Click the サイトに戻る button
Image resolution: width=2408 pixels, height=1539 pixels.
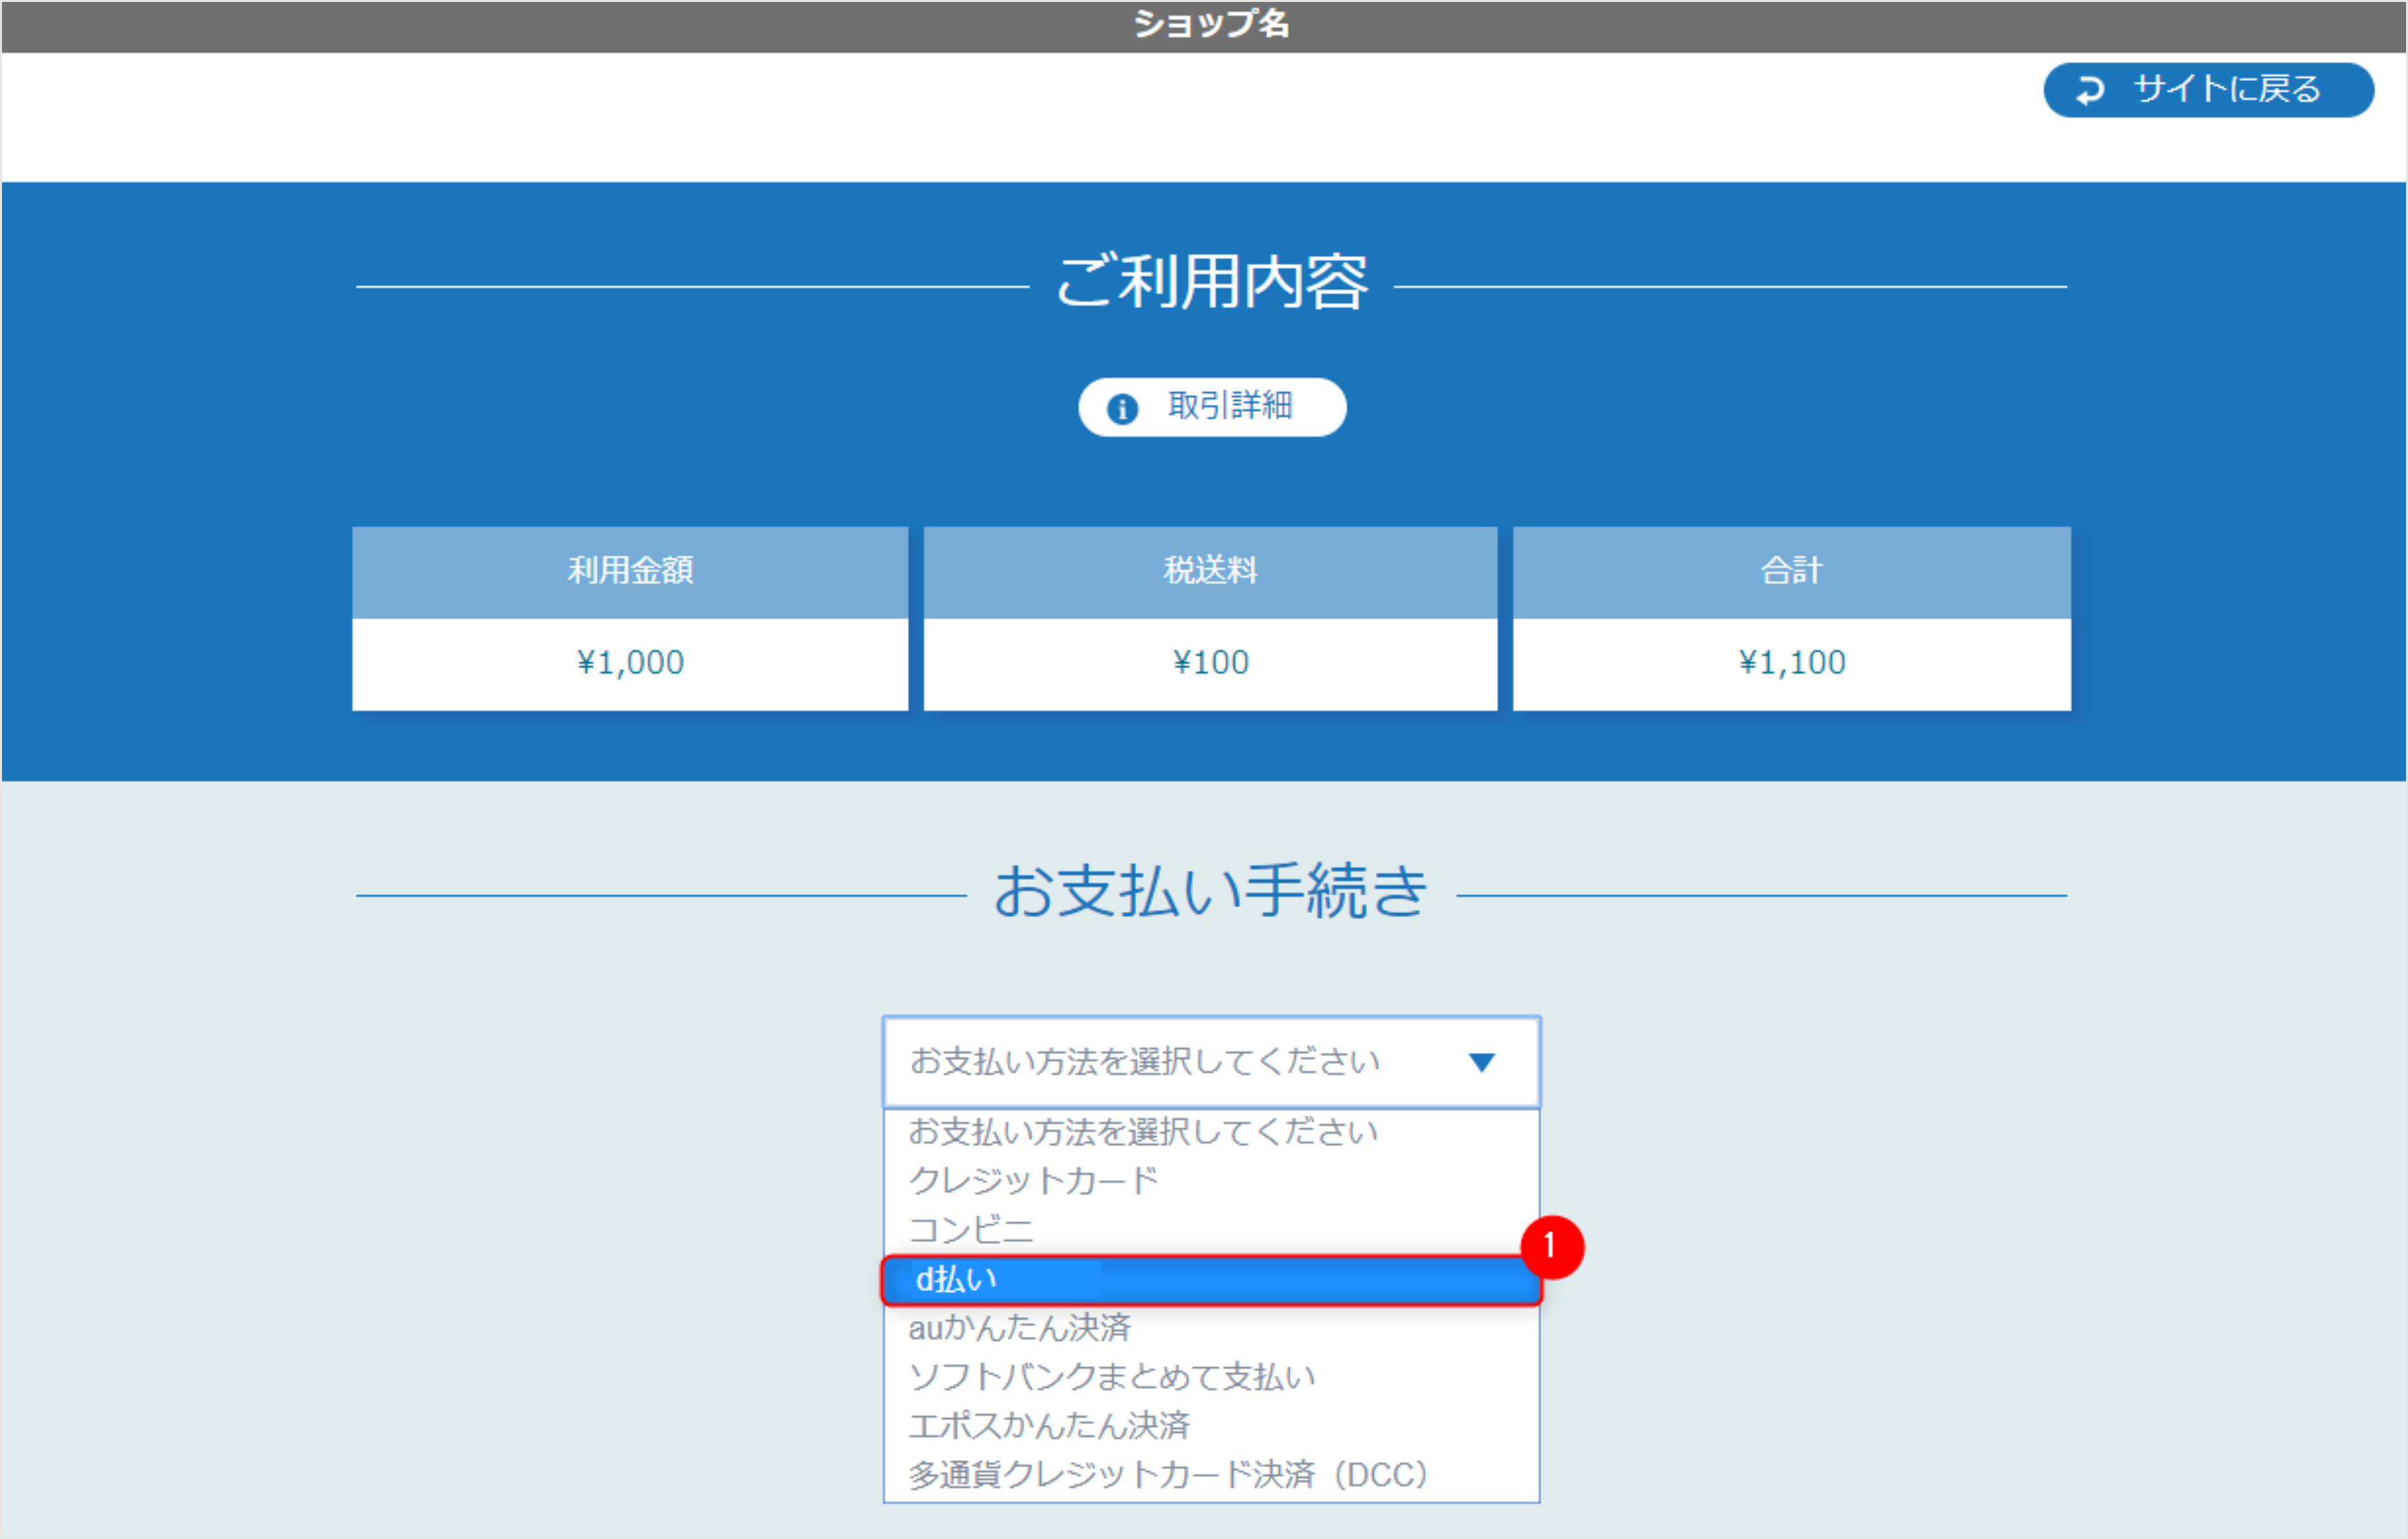(x=2208, y=90)
